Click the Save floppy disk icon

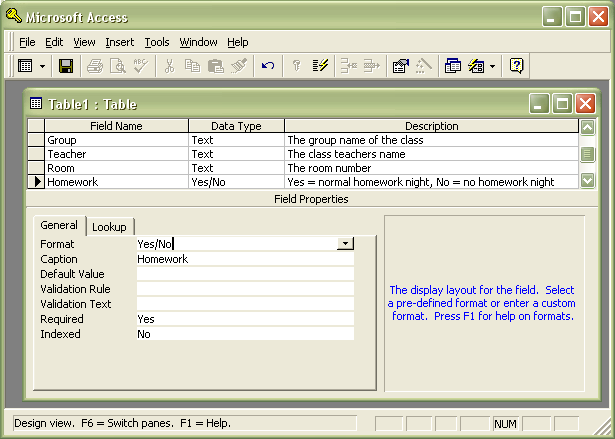[66, 66]
